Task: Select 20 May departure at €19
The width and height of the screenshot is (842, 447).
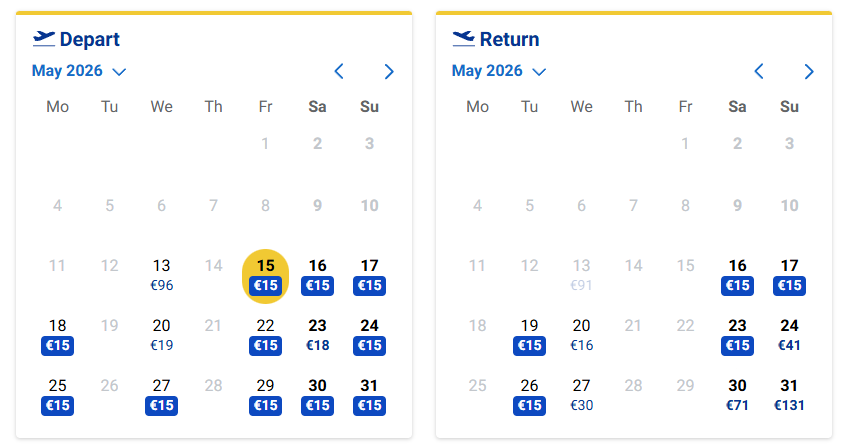Action: (162, 335)
